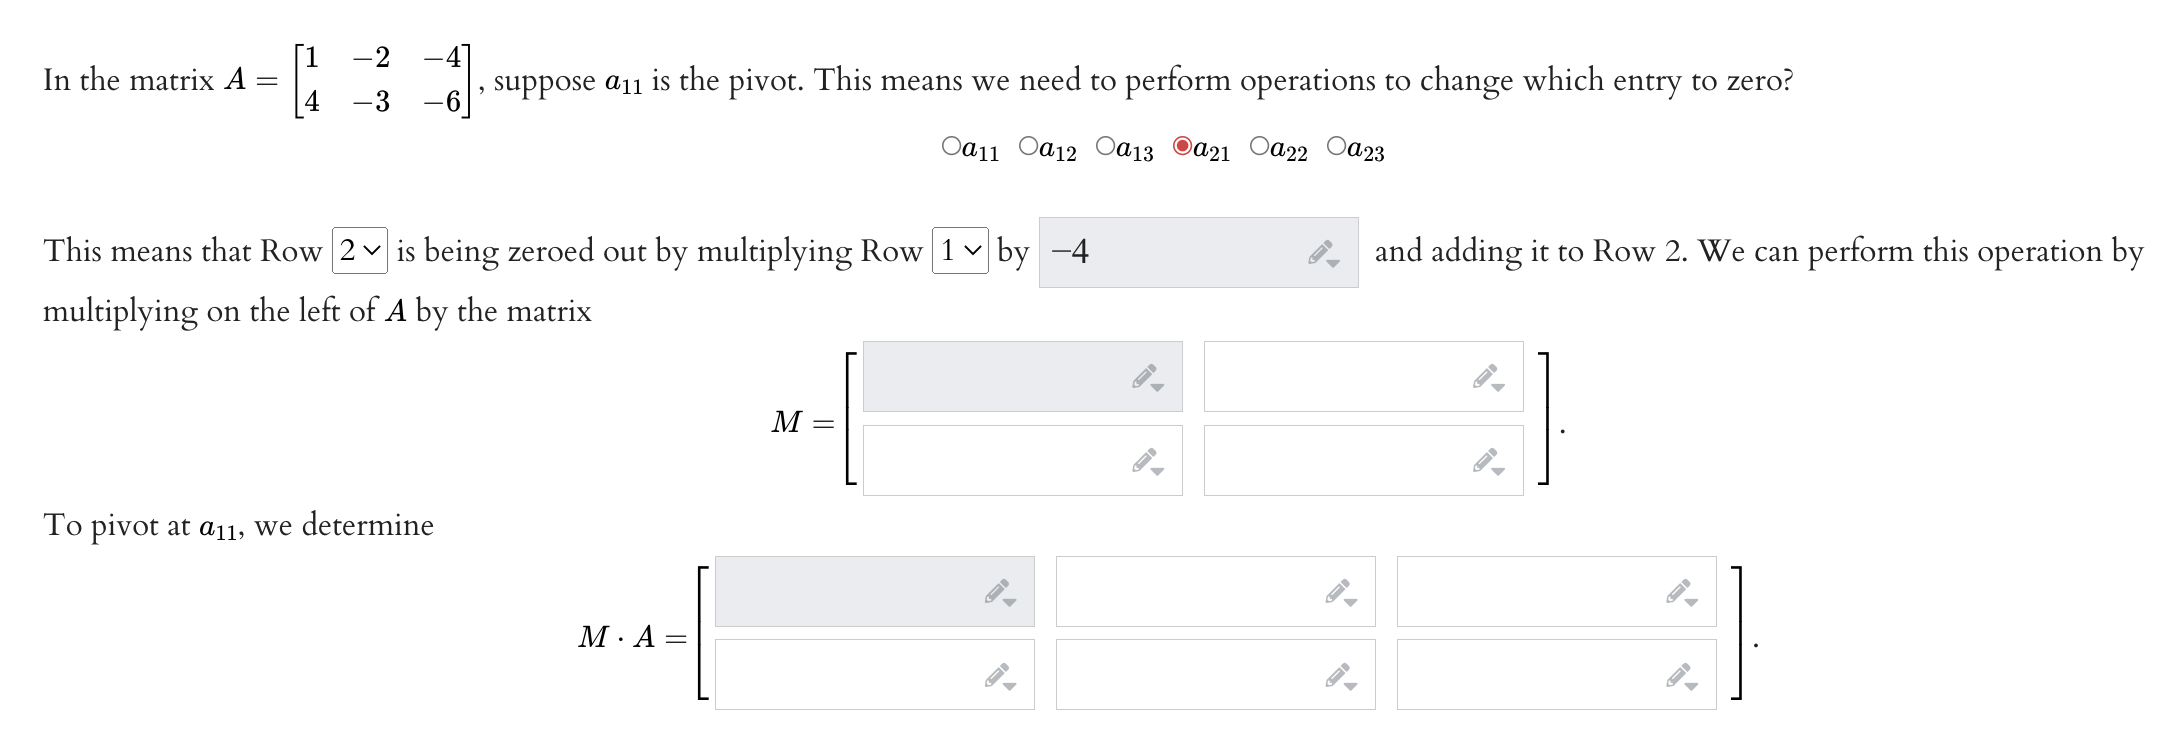Click the pencil icon in M·A's second-row middle entry

tap(1340, 675)
